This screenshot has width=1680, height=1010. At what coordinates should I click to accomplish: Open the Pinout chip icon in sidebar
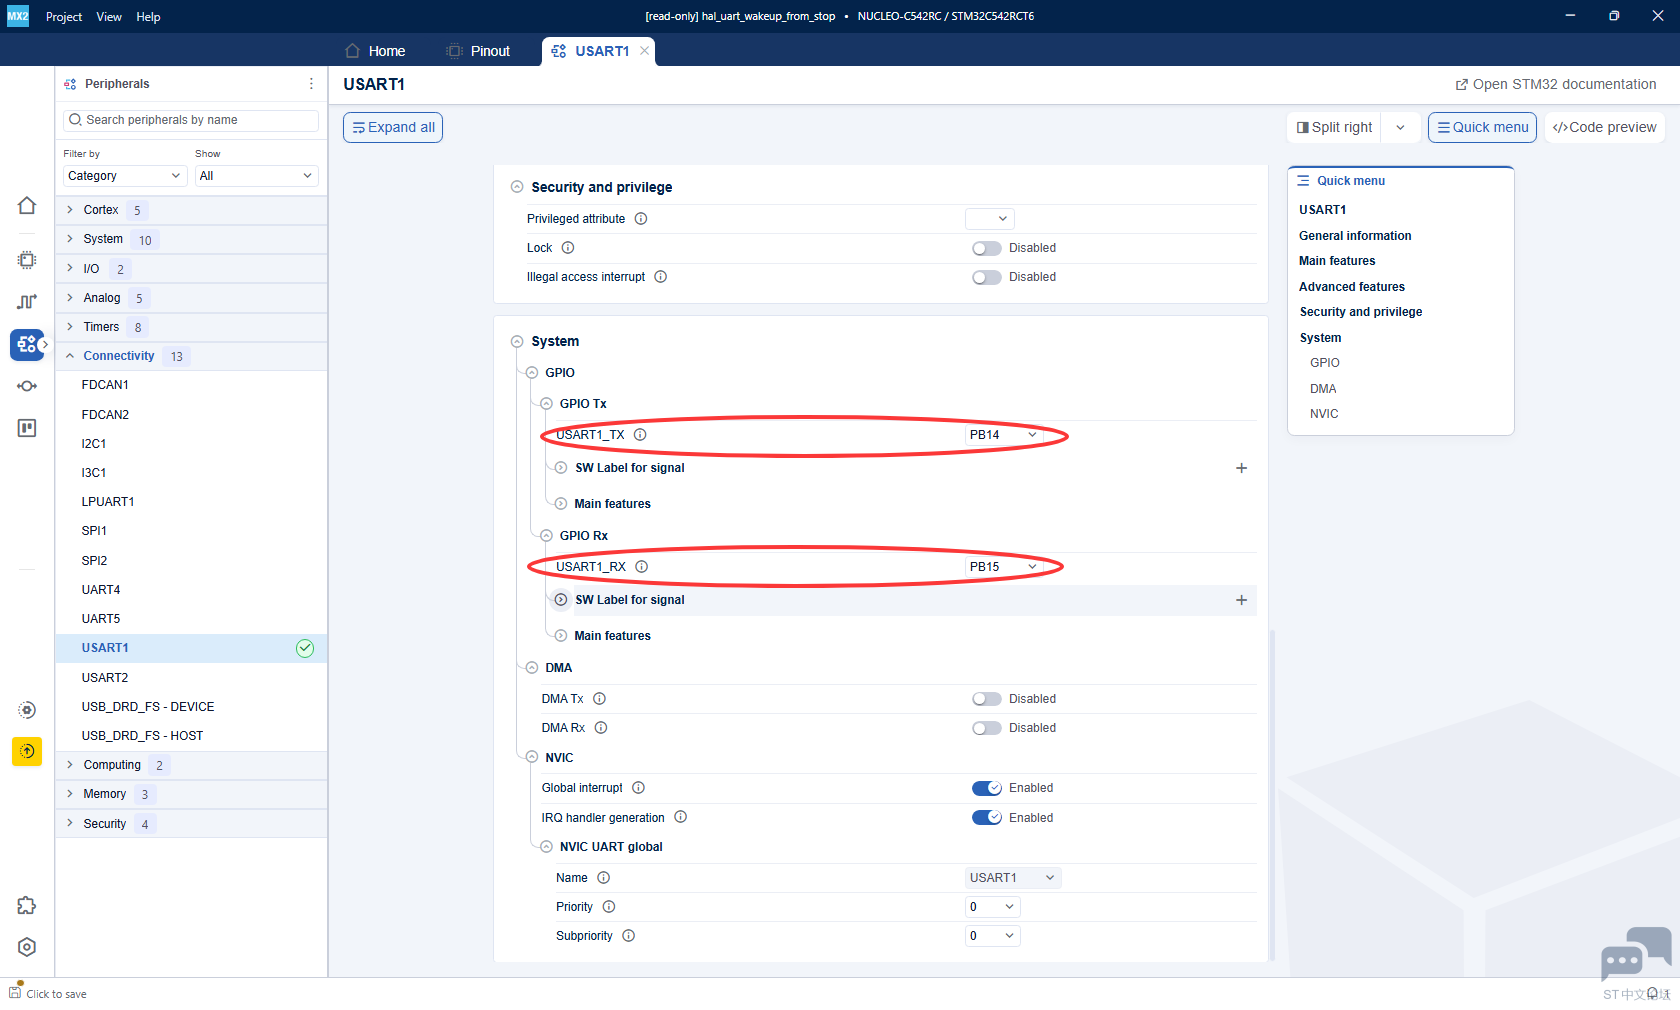click(27, 260)
